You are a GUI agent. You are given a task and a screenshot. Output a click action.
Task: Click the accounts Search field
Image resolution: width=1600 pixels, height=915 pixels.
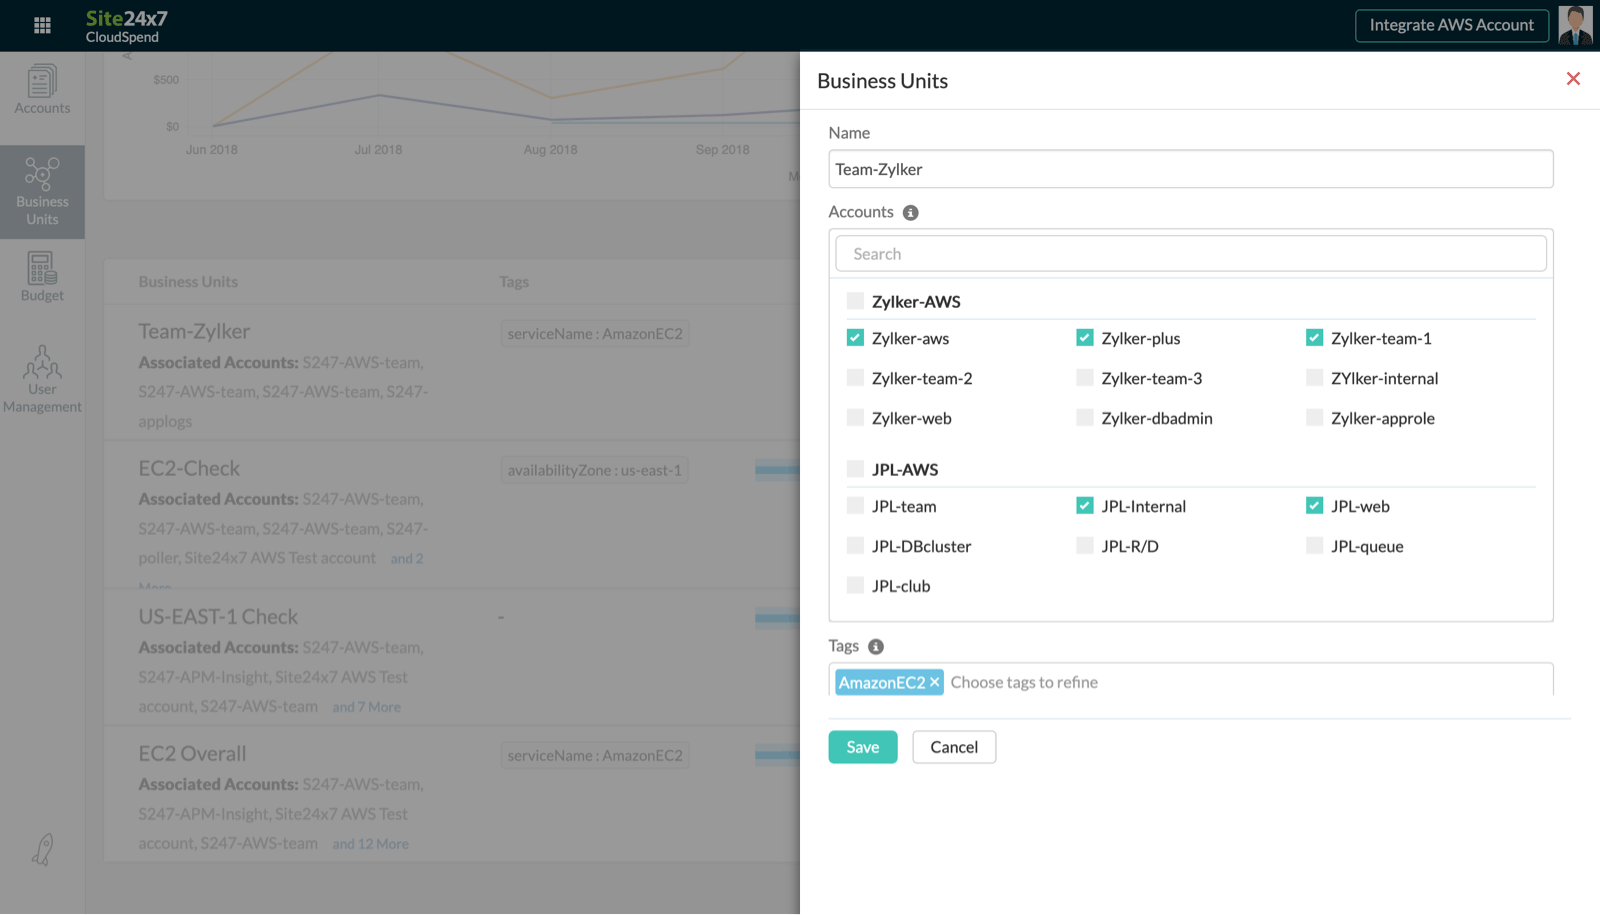point(1191,254)
